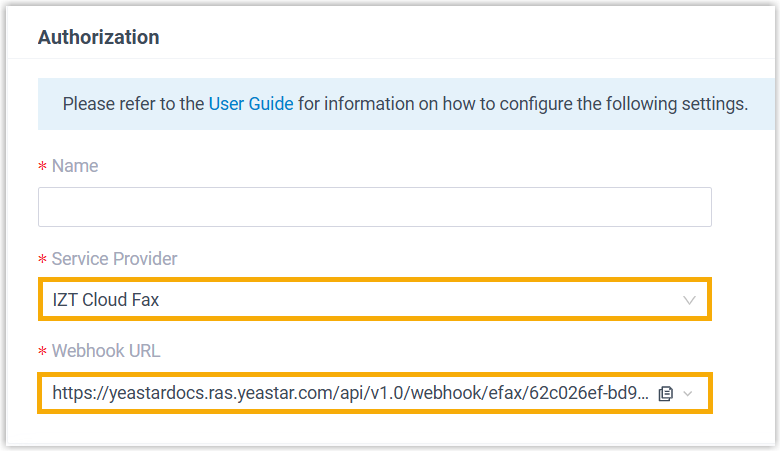The image size is (781, 452).
Task: Click the red asterisk beside Webhook URL
Action: (x=42, y=352)
